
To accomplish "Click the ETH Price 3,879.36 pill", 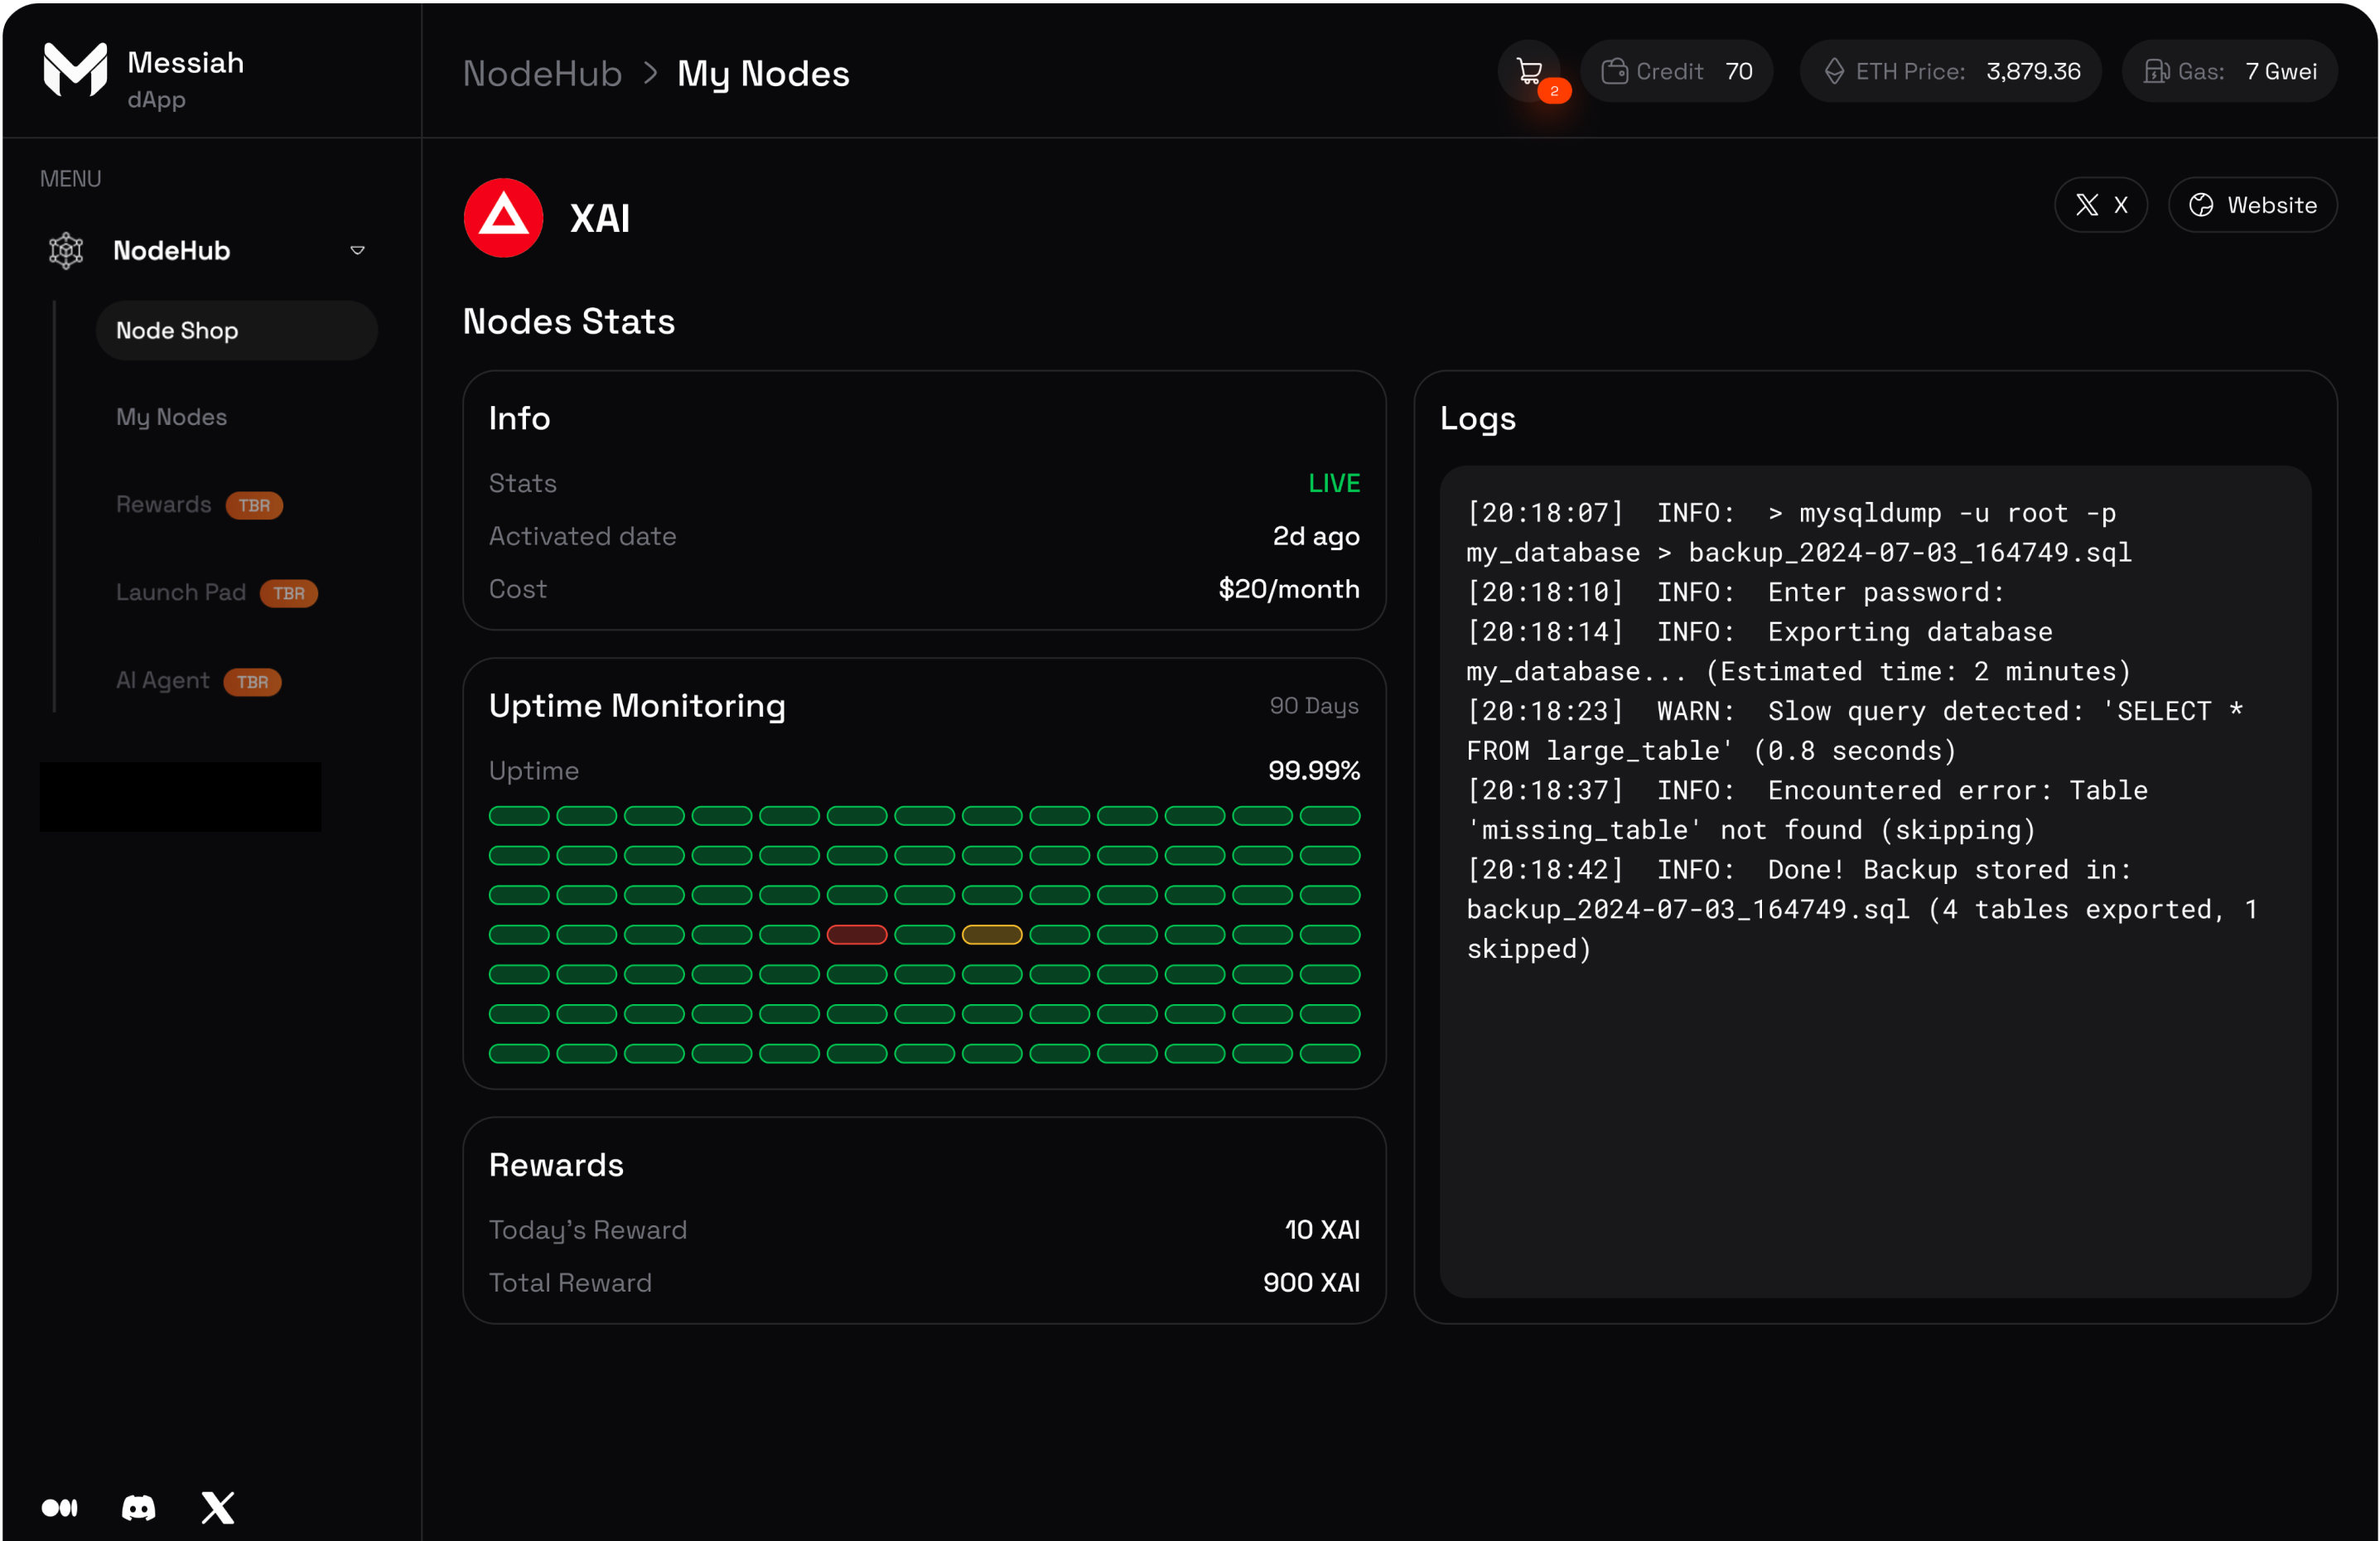I will point(1950,71).
